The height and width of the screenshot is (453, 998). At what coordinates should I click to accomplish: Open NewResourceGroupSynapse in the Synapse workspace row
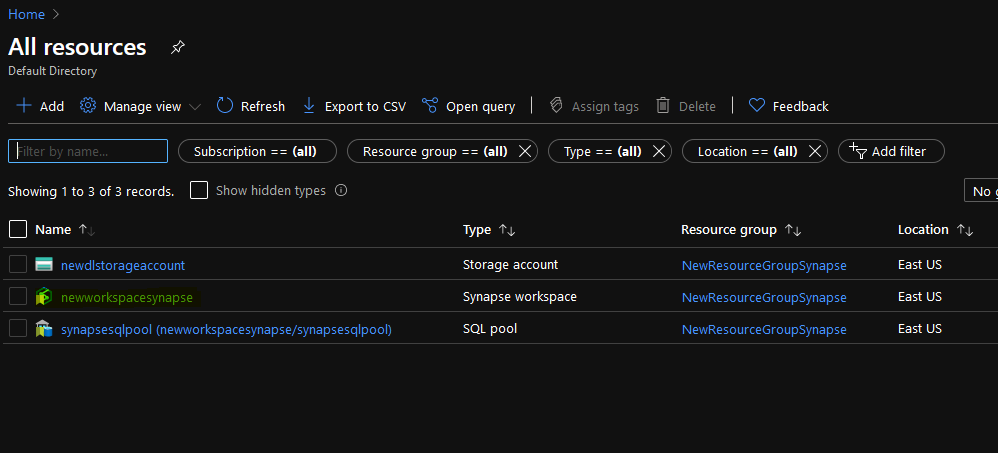pos(764,297)
